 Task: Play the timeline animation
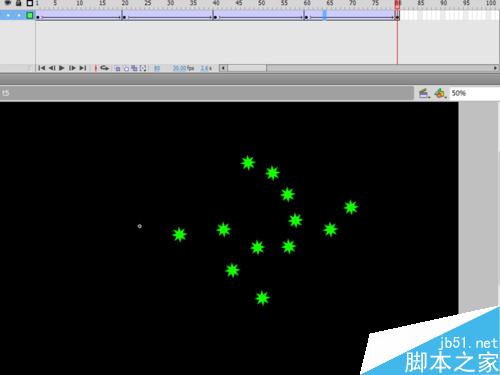click(x=62, y=68)
